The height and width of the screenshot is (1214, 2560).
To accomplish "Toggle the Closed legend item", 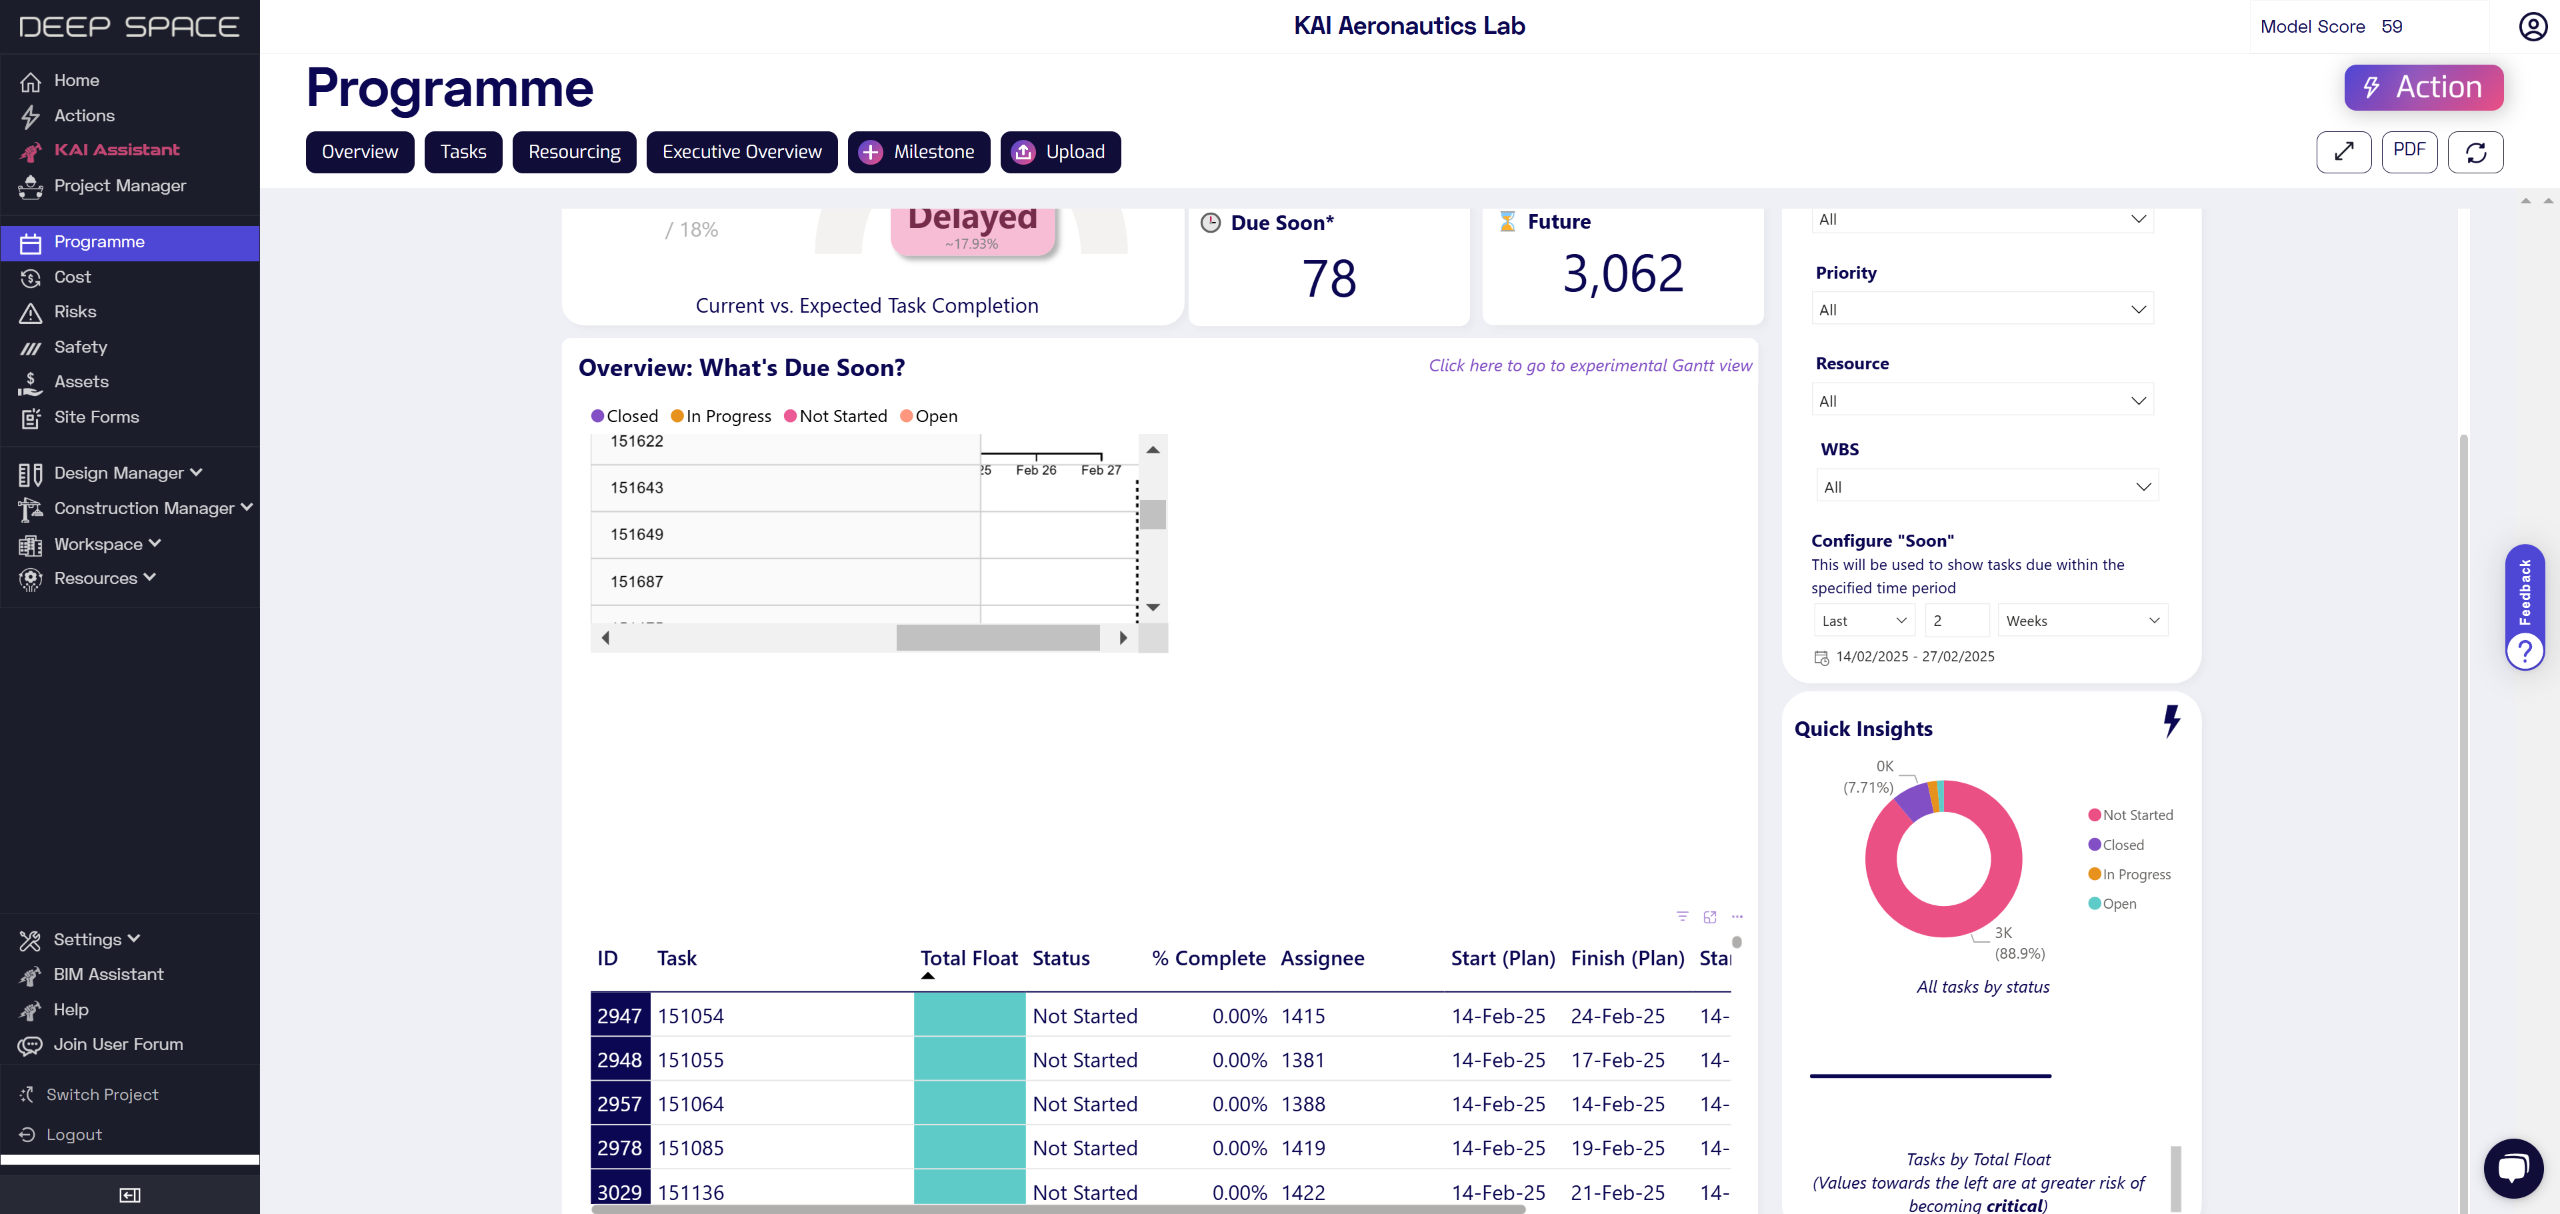I will point(625,416).
